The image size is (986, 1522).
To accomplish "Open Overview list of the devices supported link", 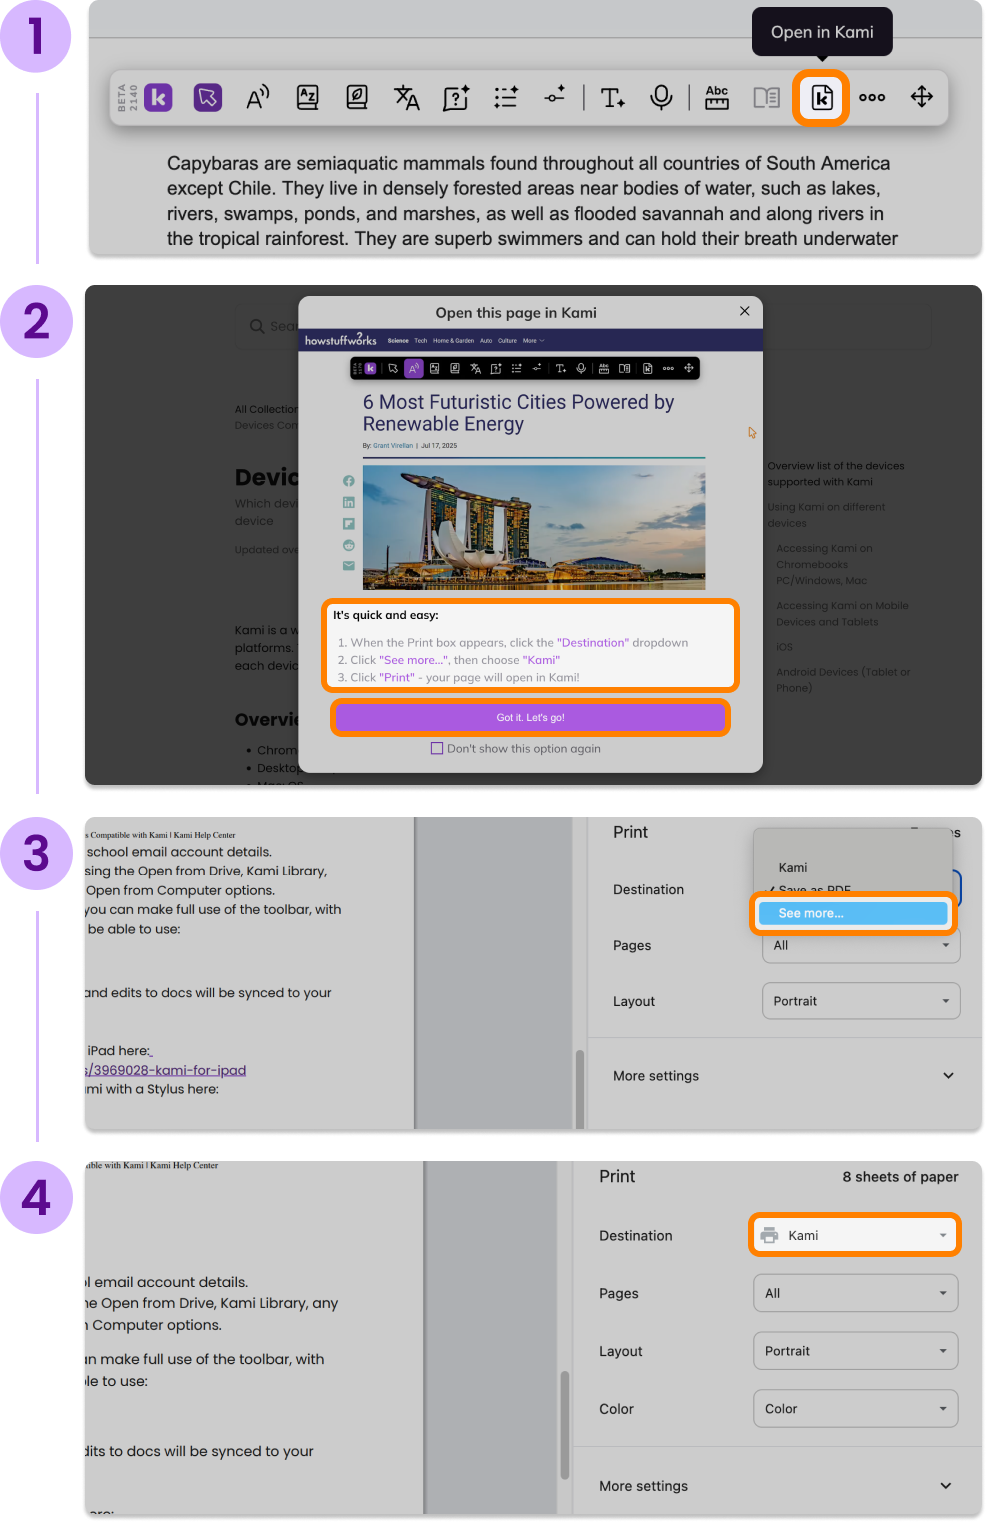I will coord(836,474).
